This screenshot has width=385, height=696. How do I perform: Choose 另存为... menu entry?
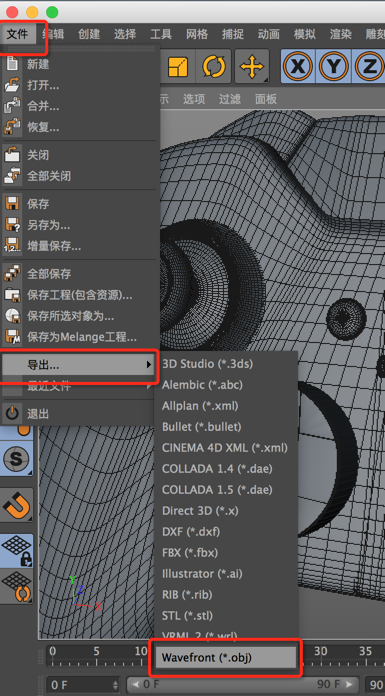[x=80, y=225]
